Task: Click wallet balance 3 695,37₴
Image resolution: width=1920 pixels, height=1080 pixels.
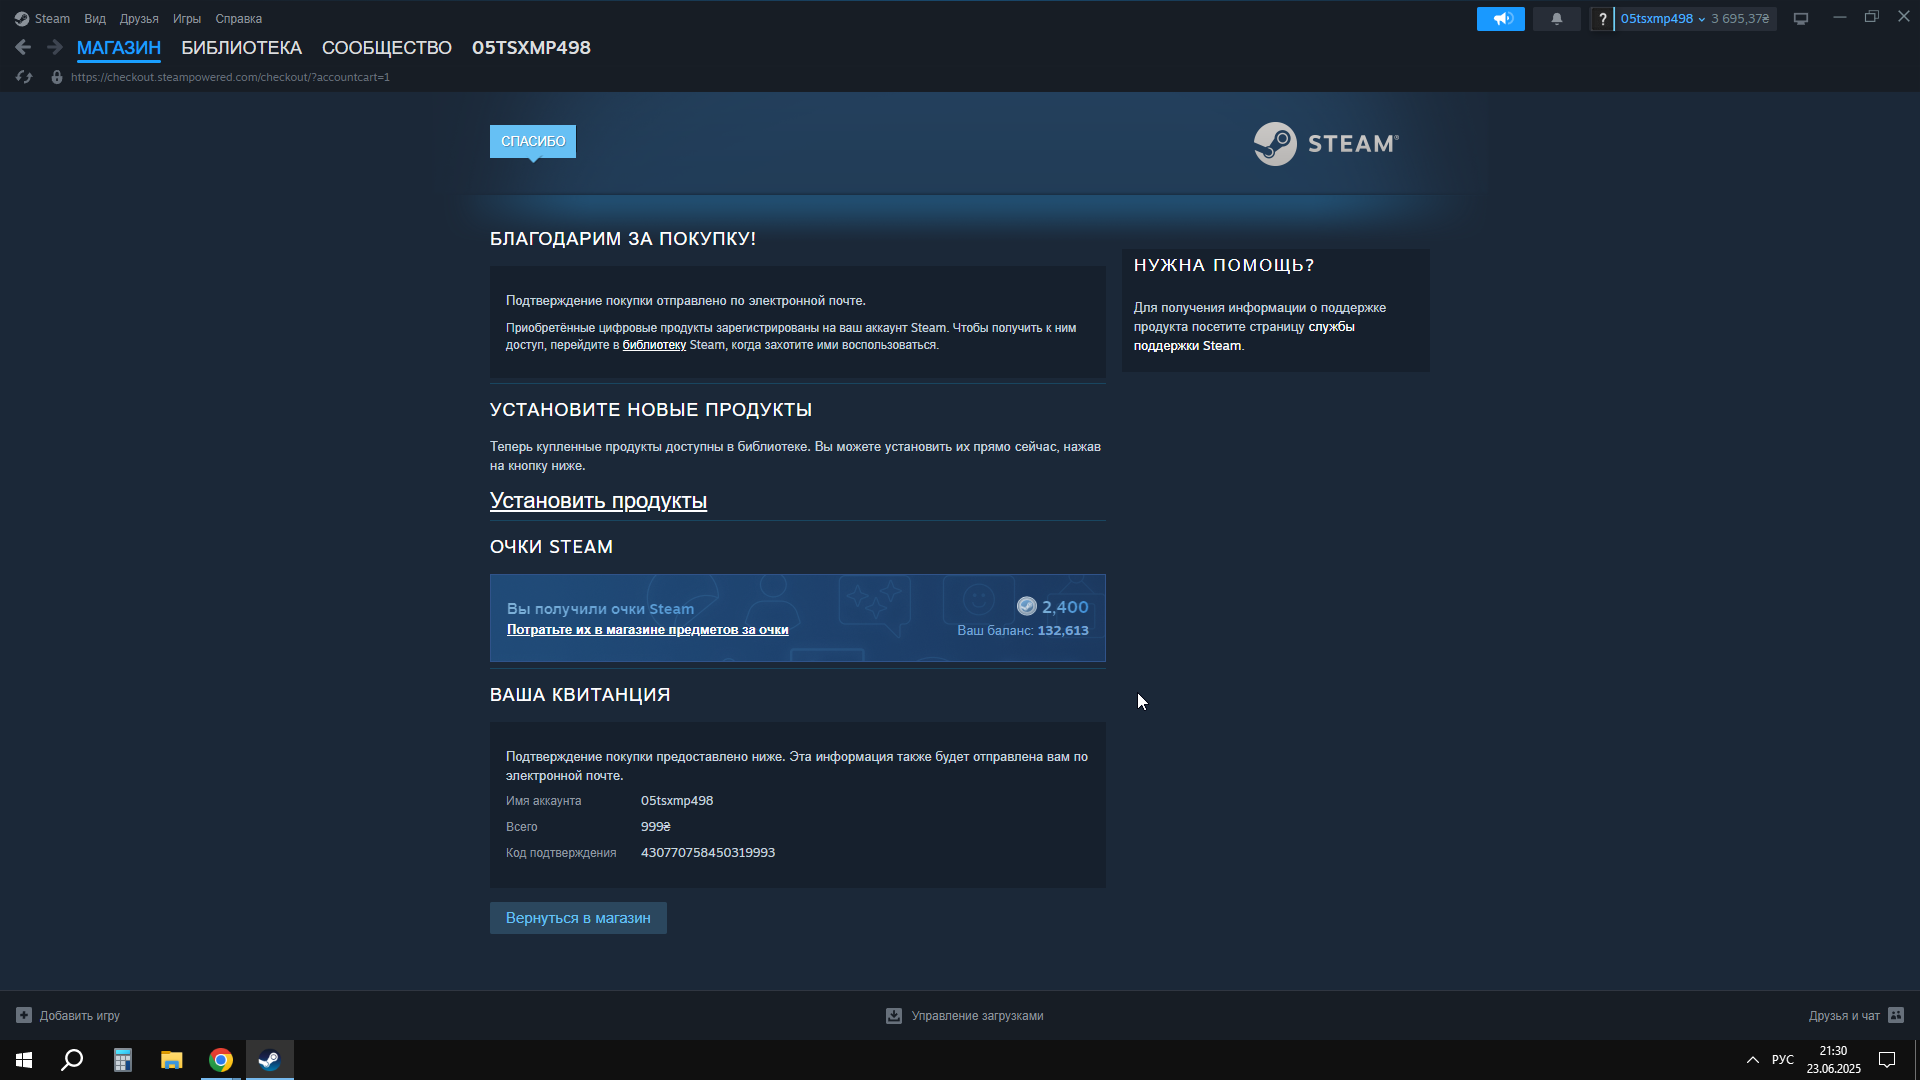Action: (x=1740, y=19)
